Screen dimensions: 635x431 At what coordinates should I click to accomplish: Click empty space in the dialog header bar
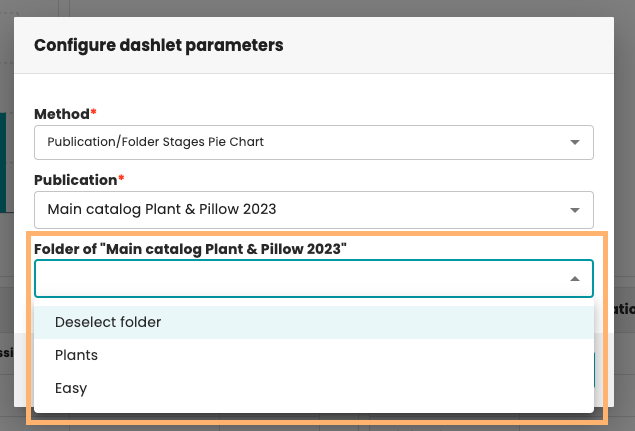click(x=450, y=45)
